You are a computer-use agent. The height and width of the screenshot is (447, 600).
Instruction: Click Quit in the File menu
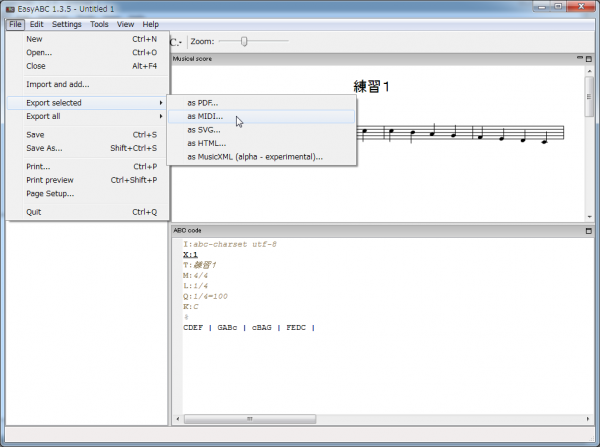click(34, 212)
